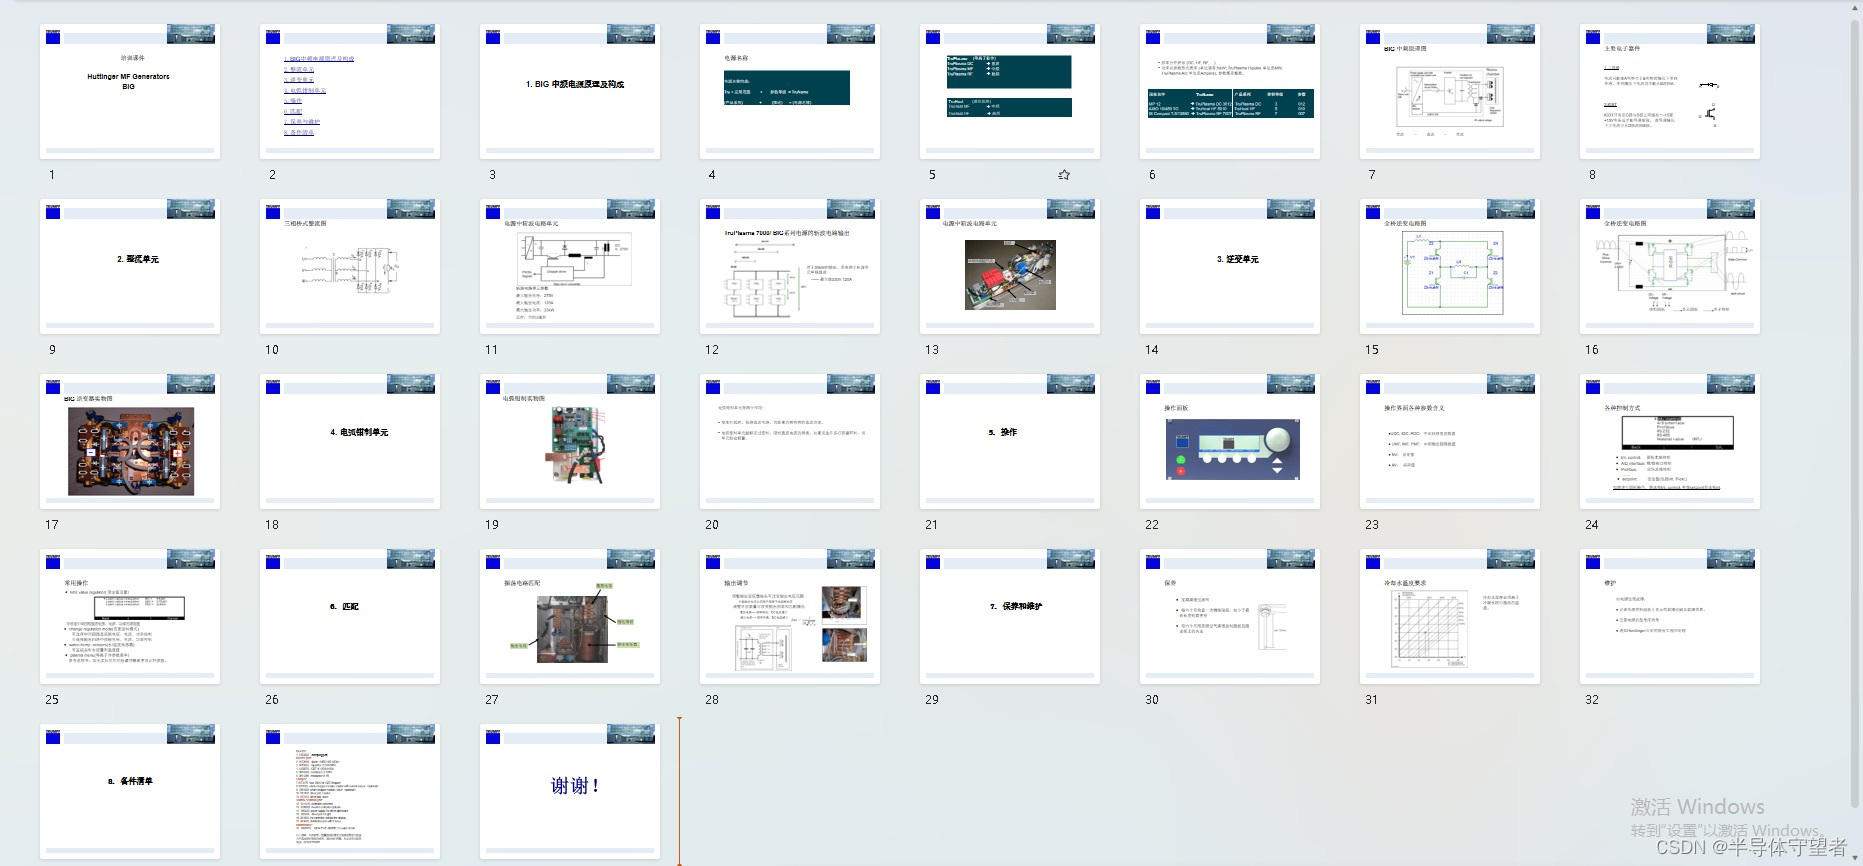Select slide 32 维护
Image resolution: width=1863 pixels, height=866 pixels.
click(x=1670, y=616)
